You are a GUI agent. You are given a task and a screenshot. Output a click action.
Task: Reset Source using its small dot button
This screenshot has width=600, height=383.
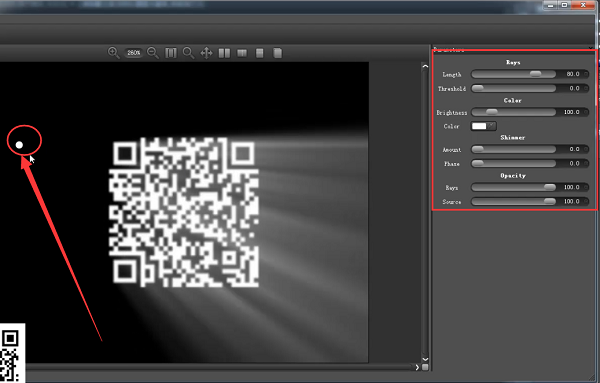pyautogui.click(x=586, y=201)
